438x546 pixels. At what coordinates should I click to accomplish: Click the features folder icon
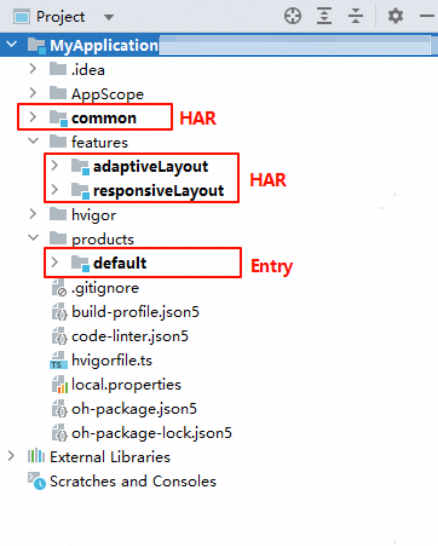[x=58, y=141]
